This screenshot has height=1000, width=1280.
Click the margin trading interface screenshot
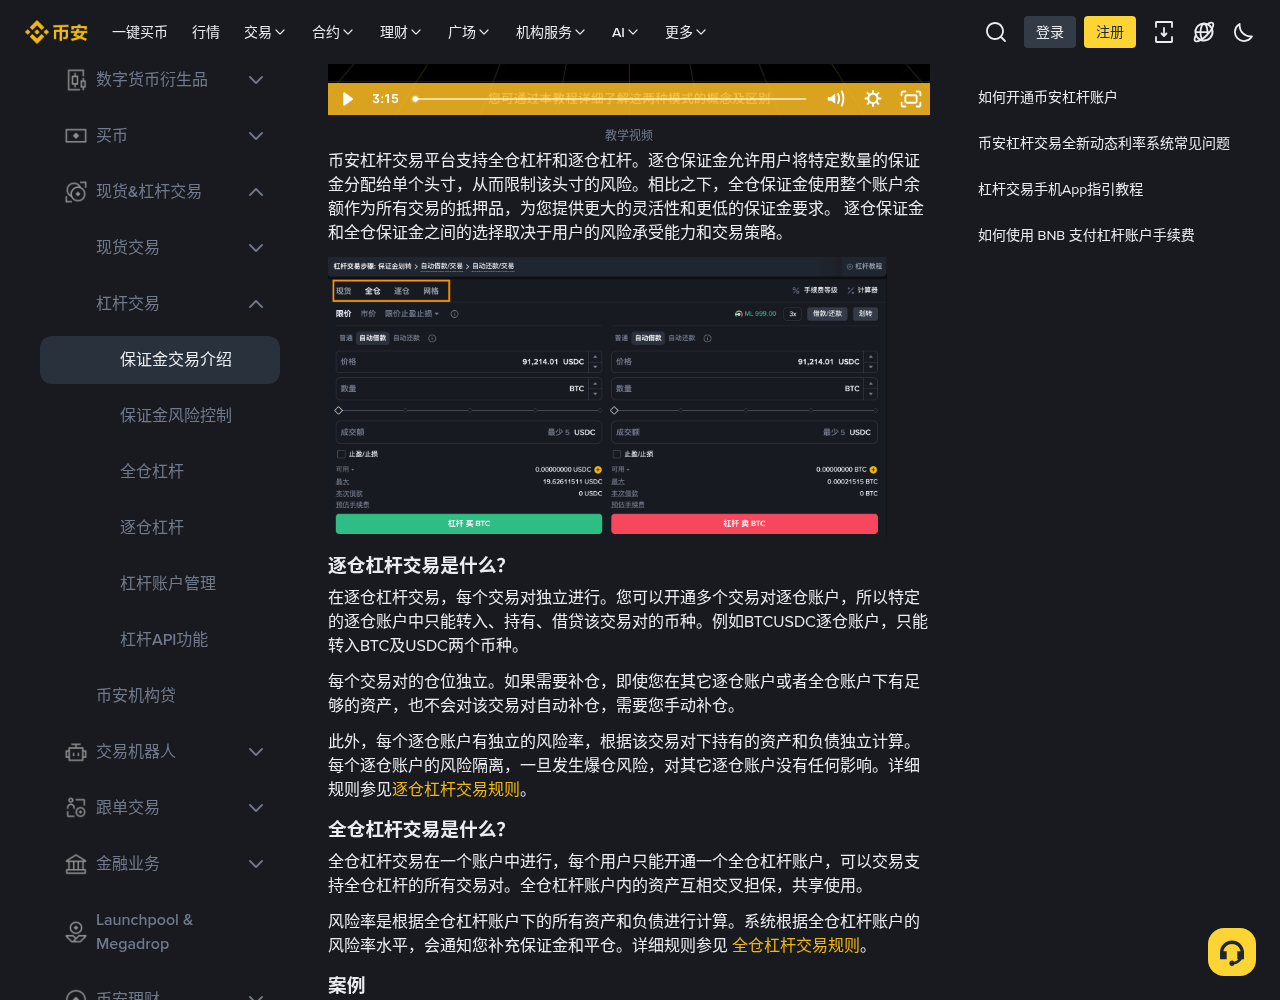607,397
